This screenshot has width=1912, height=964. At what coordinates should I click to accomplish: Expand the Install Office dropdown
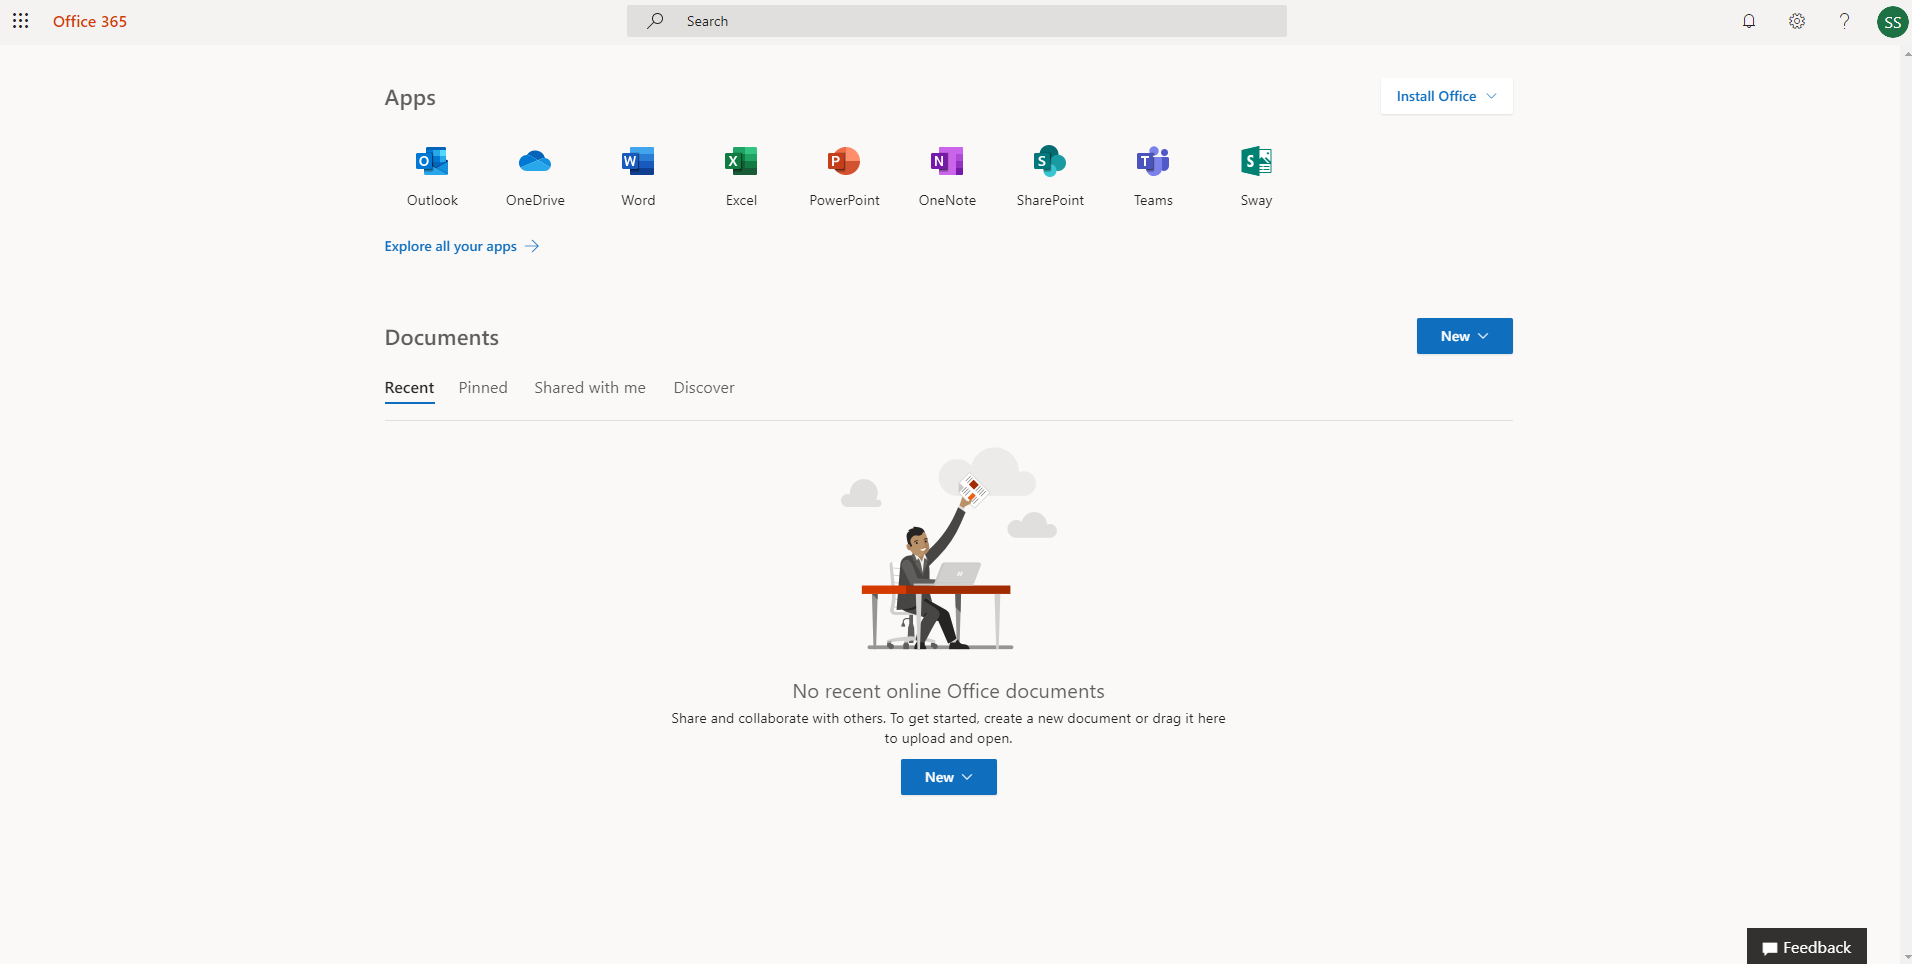click(1446, 96)
